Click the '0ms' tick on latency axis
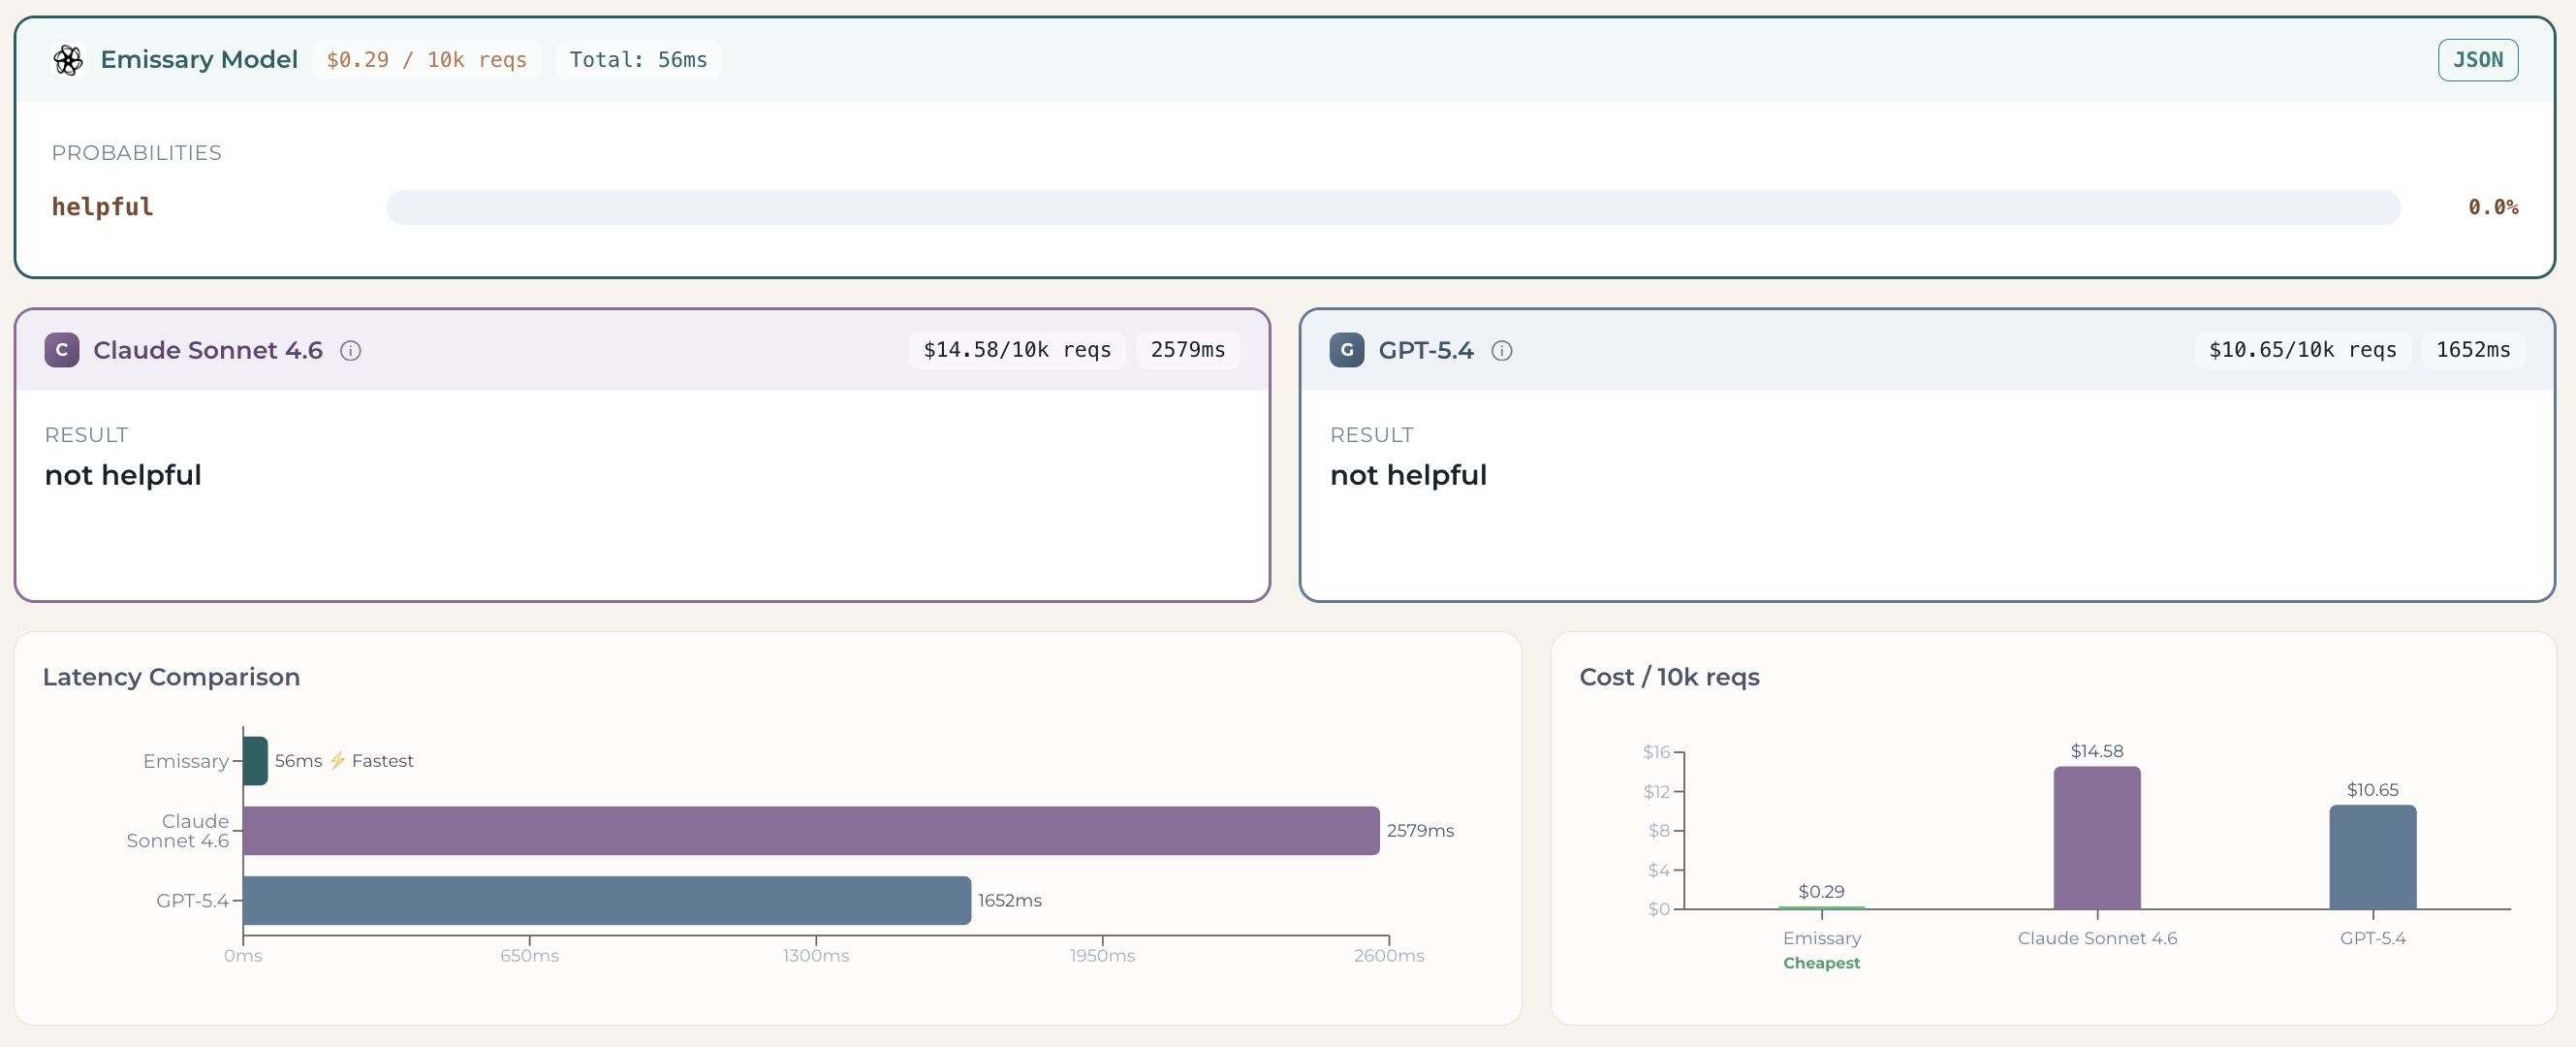The width and height of the screenshot is (2576, 1047). 243,956
